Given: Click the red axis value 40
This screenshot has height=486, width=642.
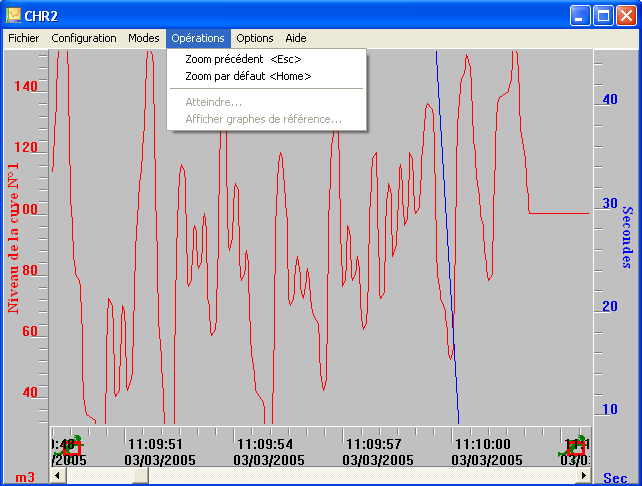Looking at the screenshot, I should coord(30,392).
